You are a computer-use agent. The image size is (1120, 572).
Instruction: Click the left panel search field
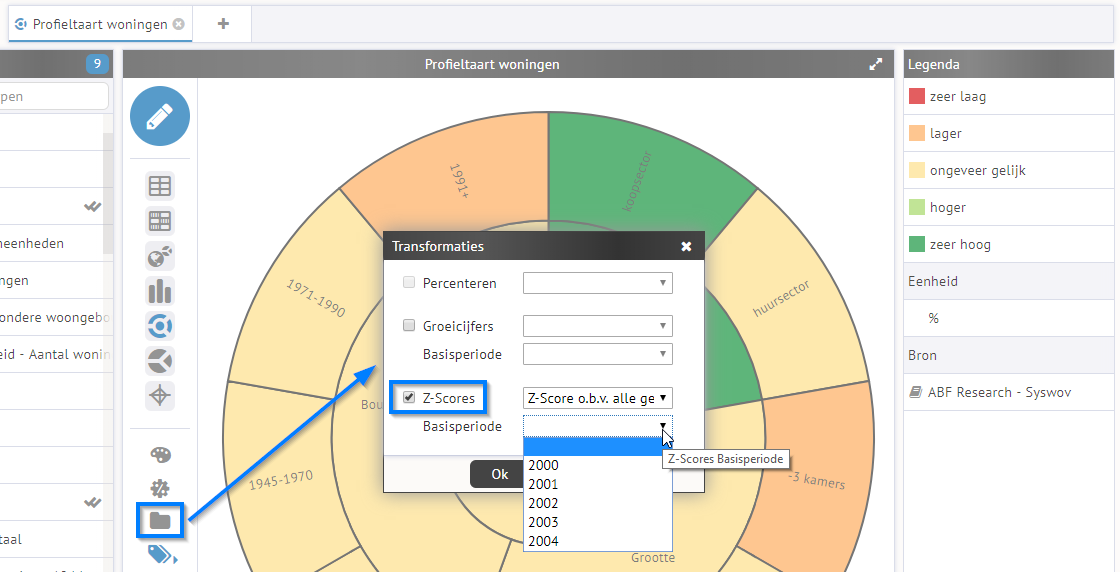tap(54, 96)
